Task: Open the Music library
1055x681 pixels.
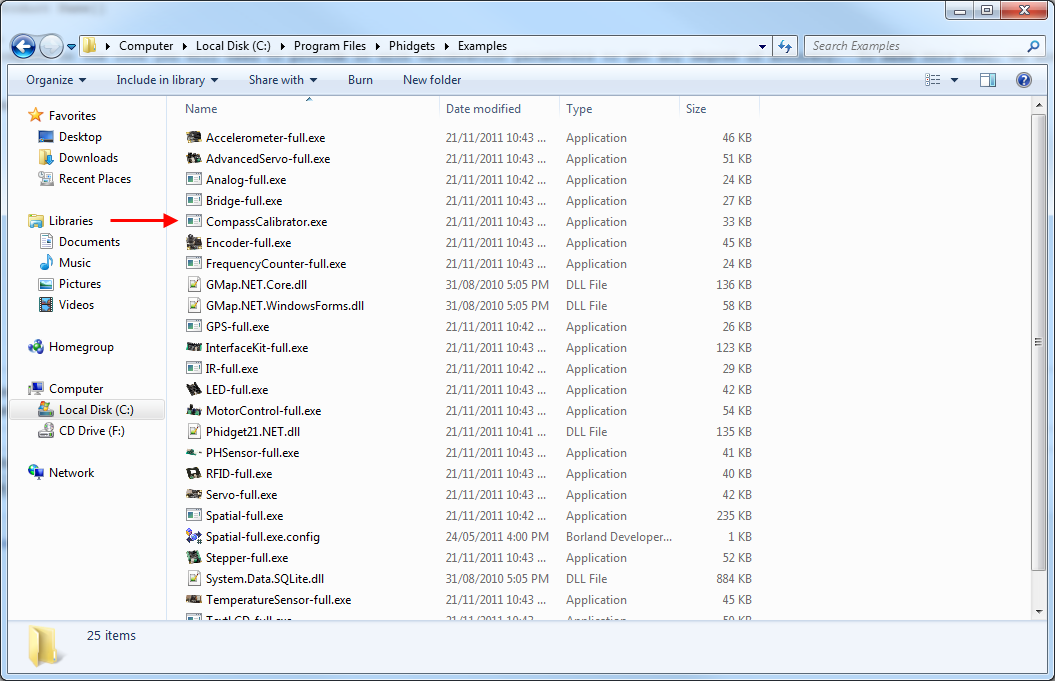Action: coord(74,263)
